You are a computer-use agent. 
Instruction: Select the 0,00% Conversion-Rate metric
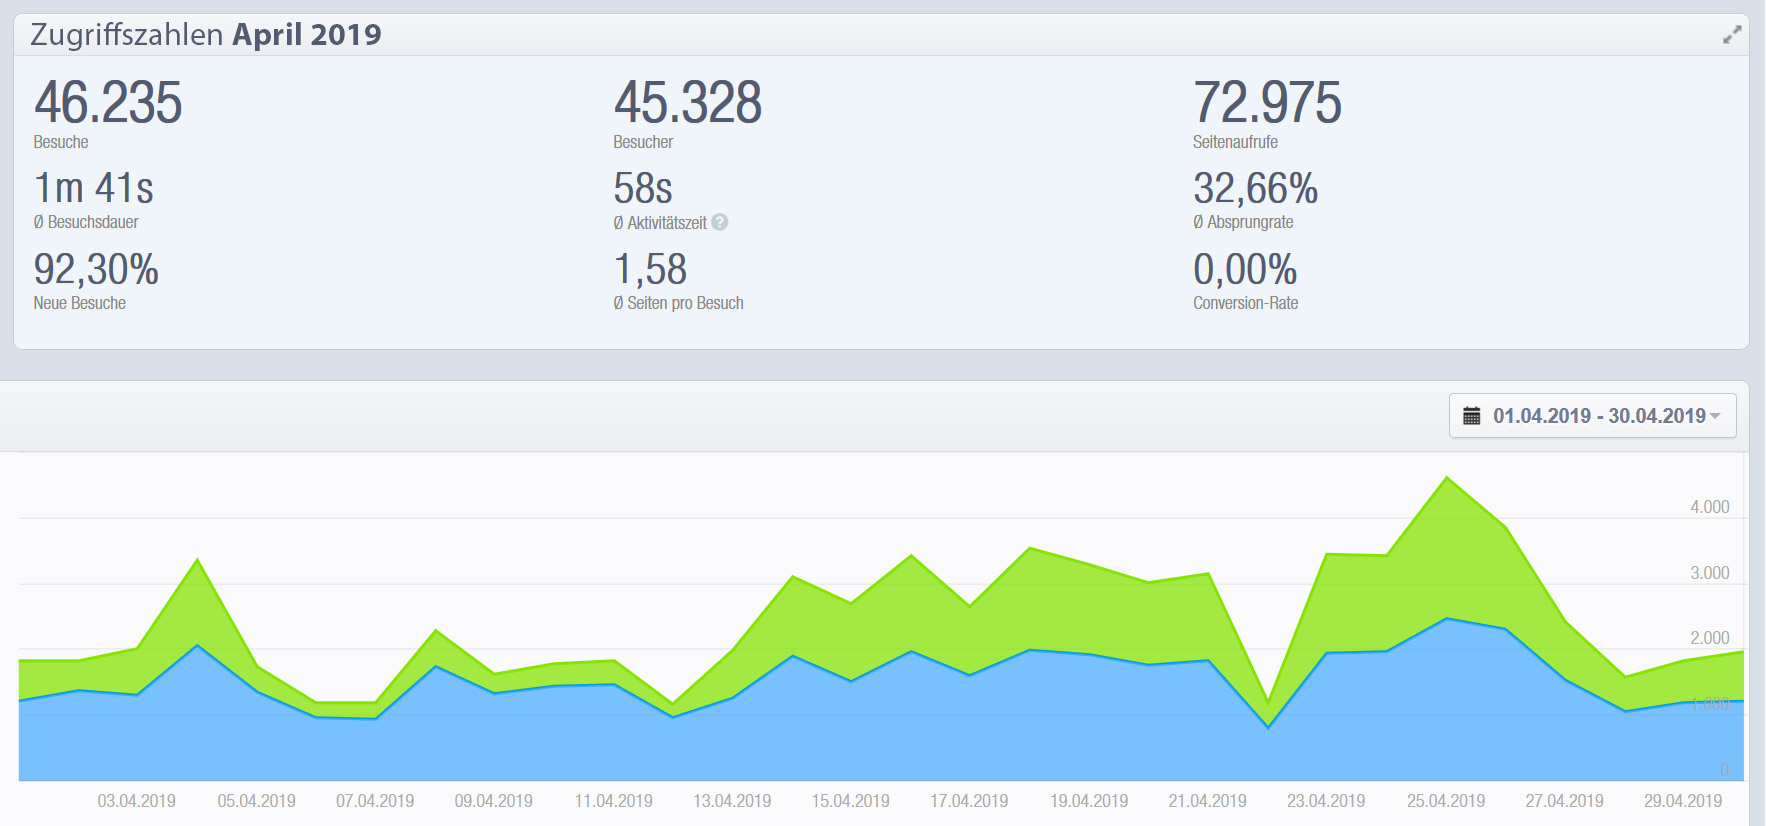1245,270
